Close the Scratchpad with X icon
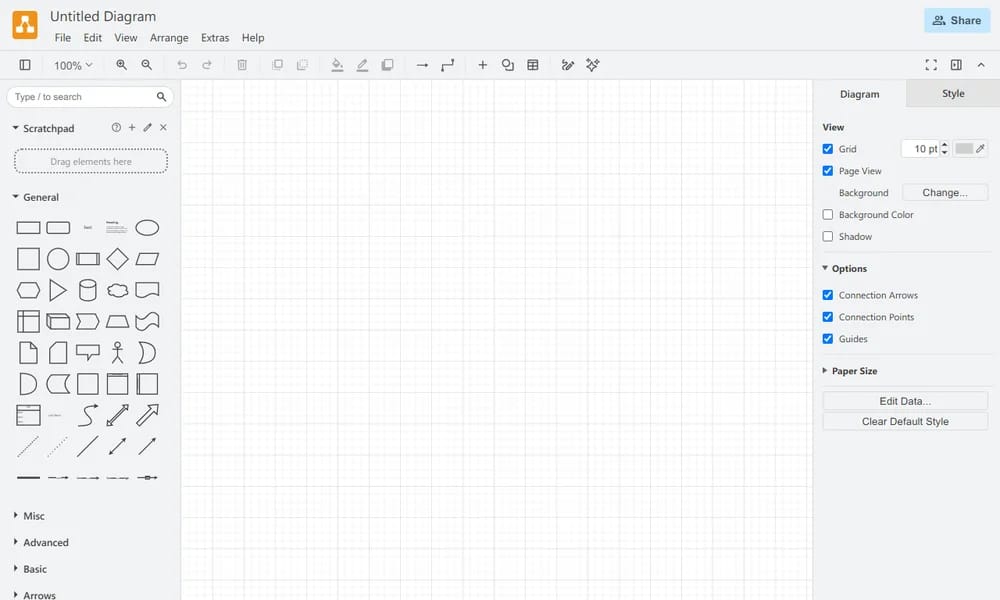The image size is (1000, 600). coord(163,128)
